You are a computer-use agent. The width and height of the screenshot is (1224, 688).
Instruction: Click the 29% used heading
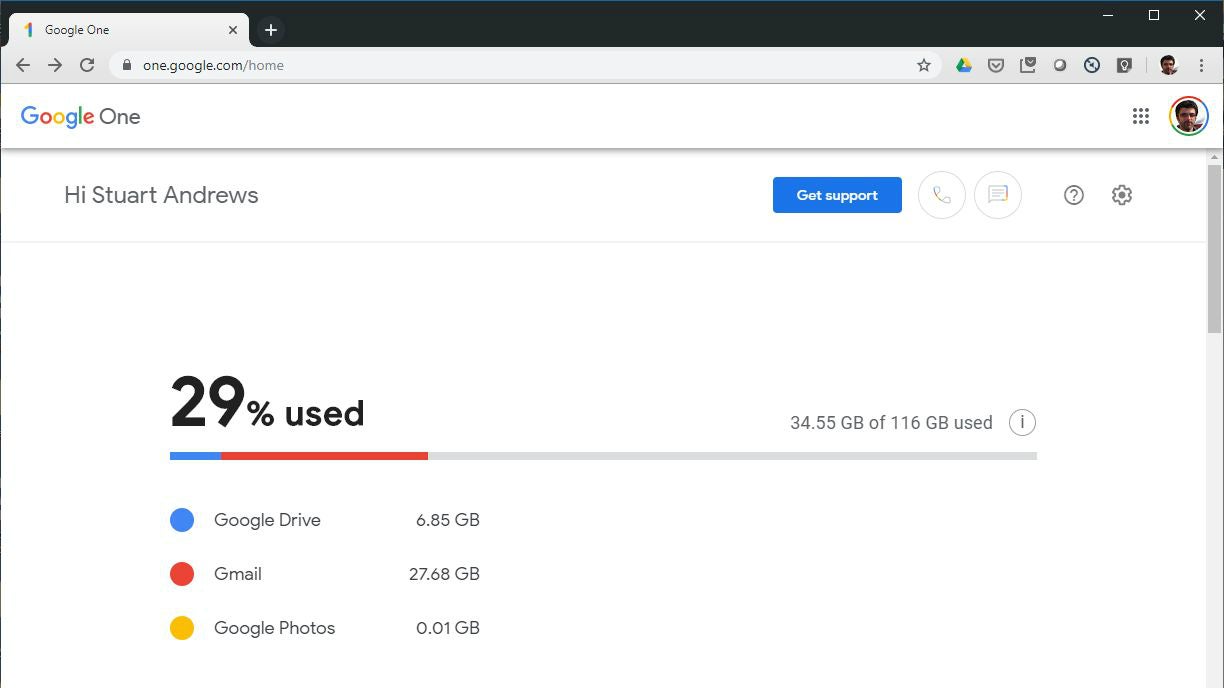click(x=267, y=403)
